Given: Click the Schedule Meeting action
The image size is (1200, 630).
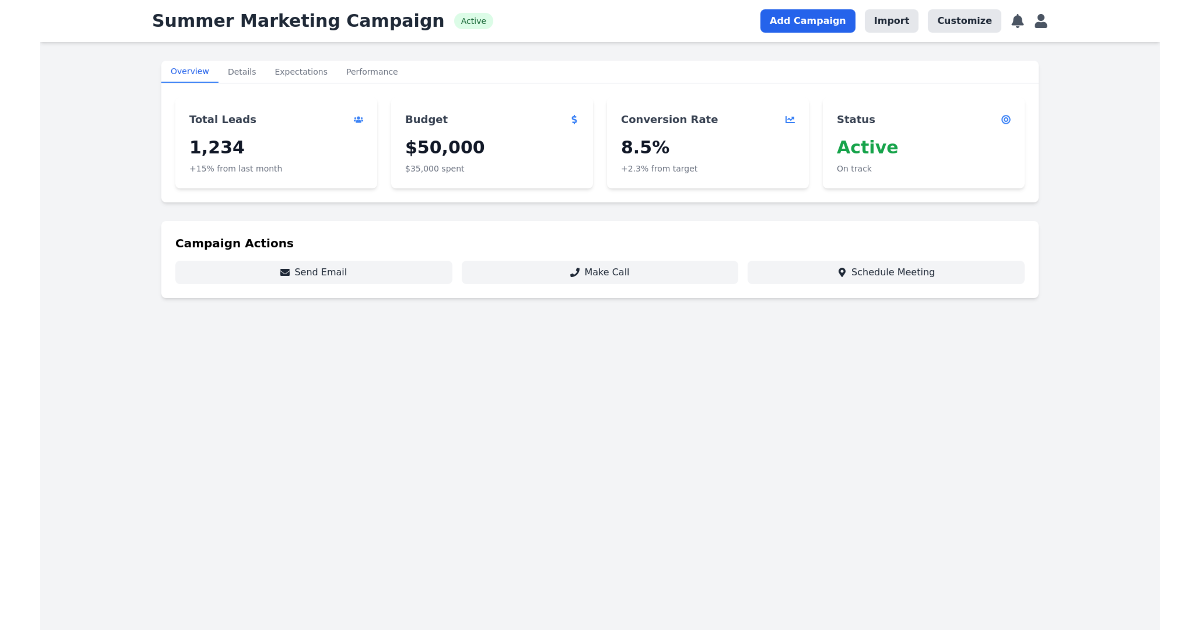Looking at the screenshot, I should click(x=885, y=271).
